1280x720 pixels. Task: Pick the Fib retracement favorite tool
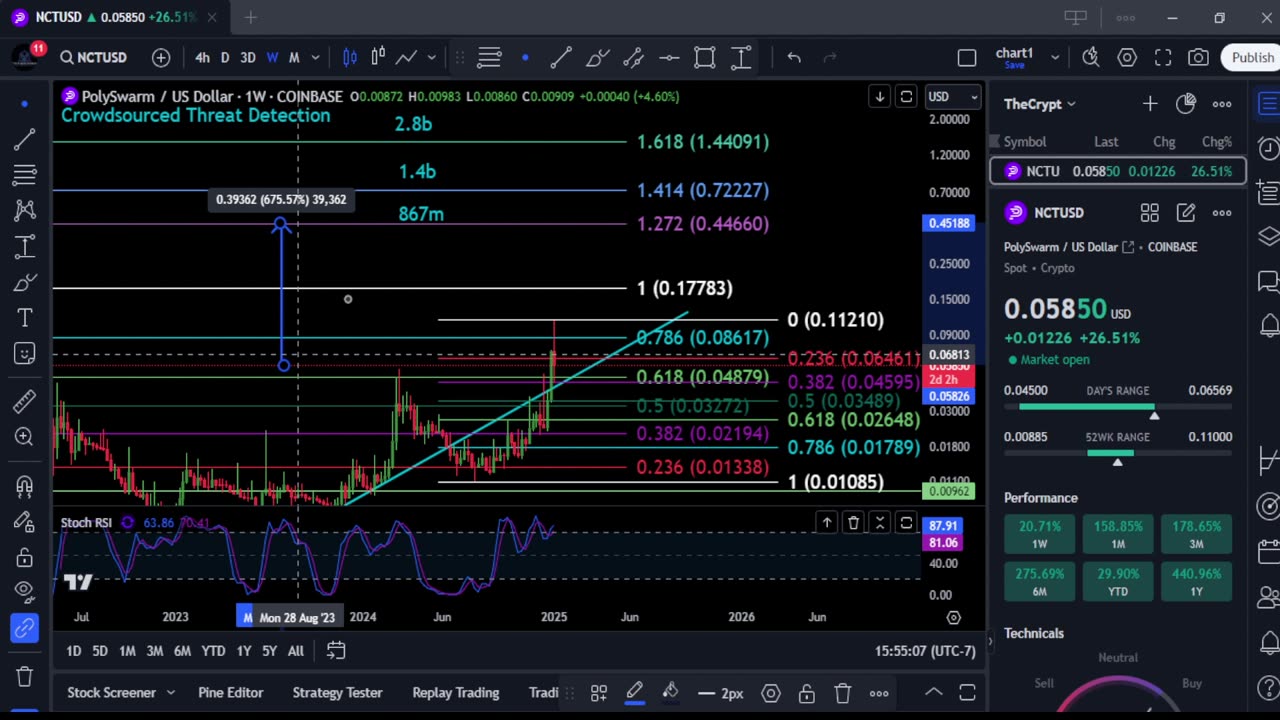[489, 58]
